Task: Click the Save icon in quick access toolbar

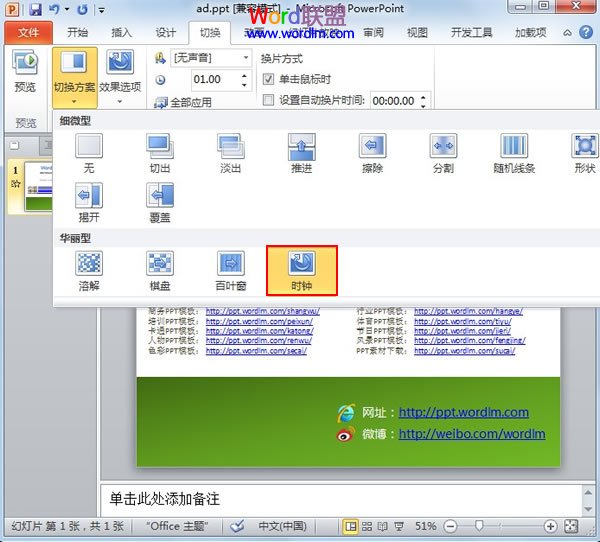Action: pyautogui.click(x=35, y=9)
